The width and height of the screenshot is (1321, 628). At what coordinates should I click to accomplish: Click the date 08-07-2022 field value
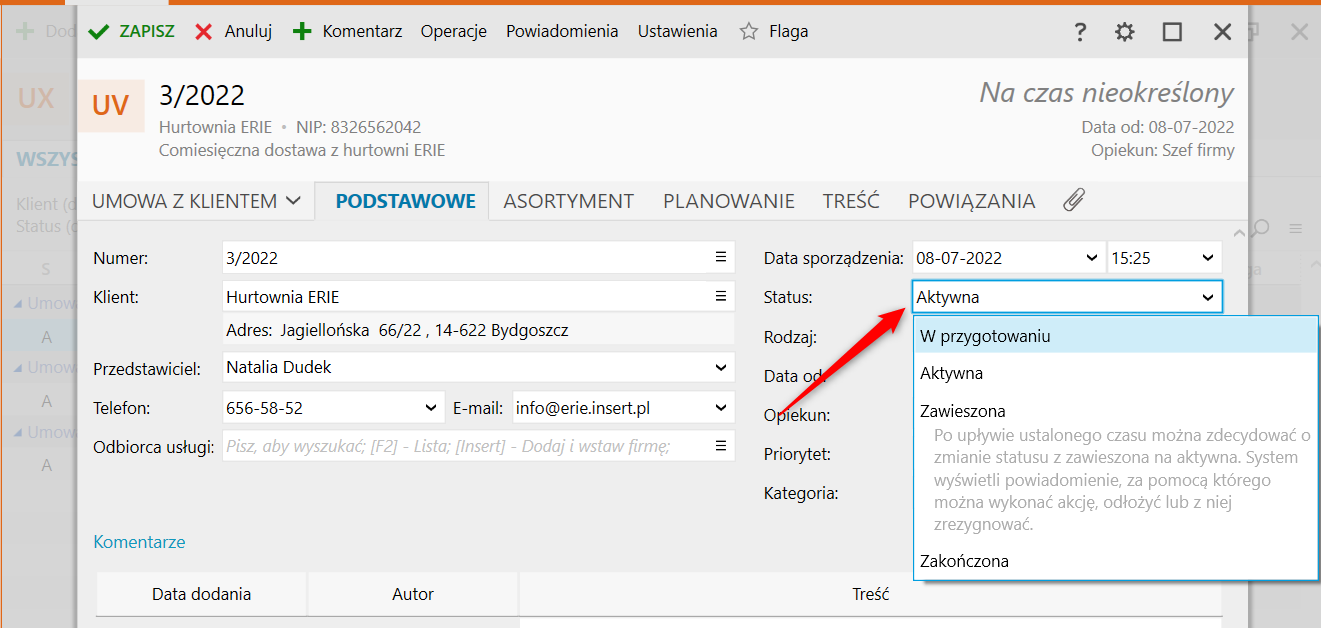(959, 258)
